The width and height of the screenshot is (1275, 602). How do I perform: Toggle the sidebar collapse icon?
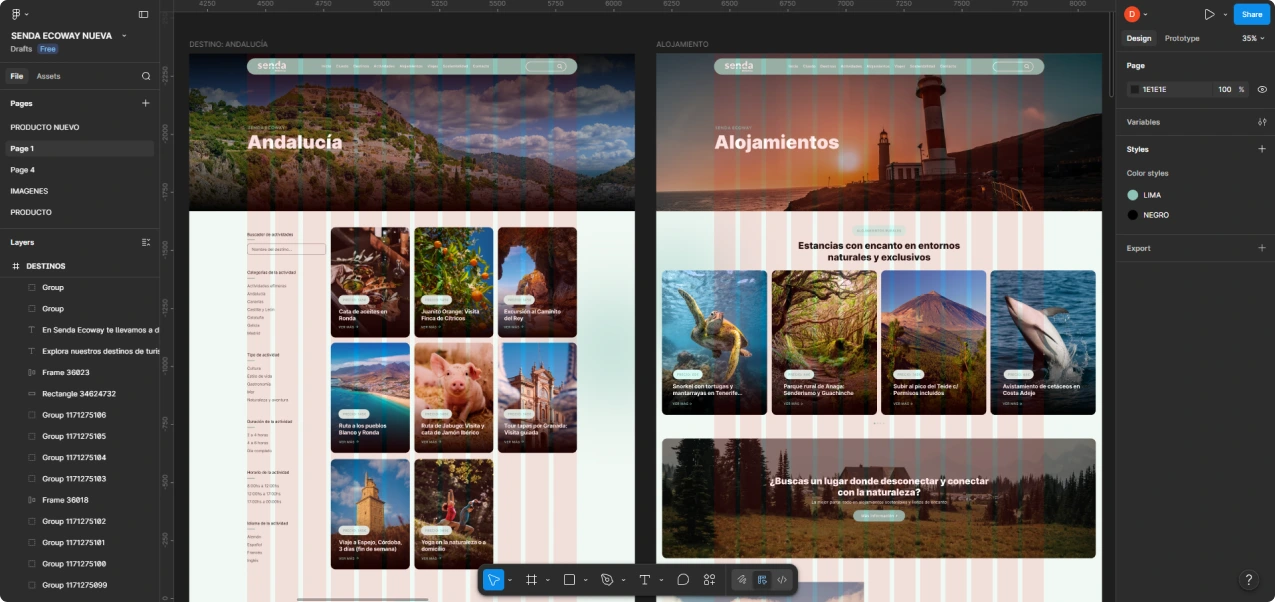(143, 14)
